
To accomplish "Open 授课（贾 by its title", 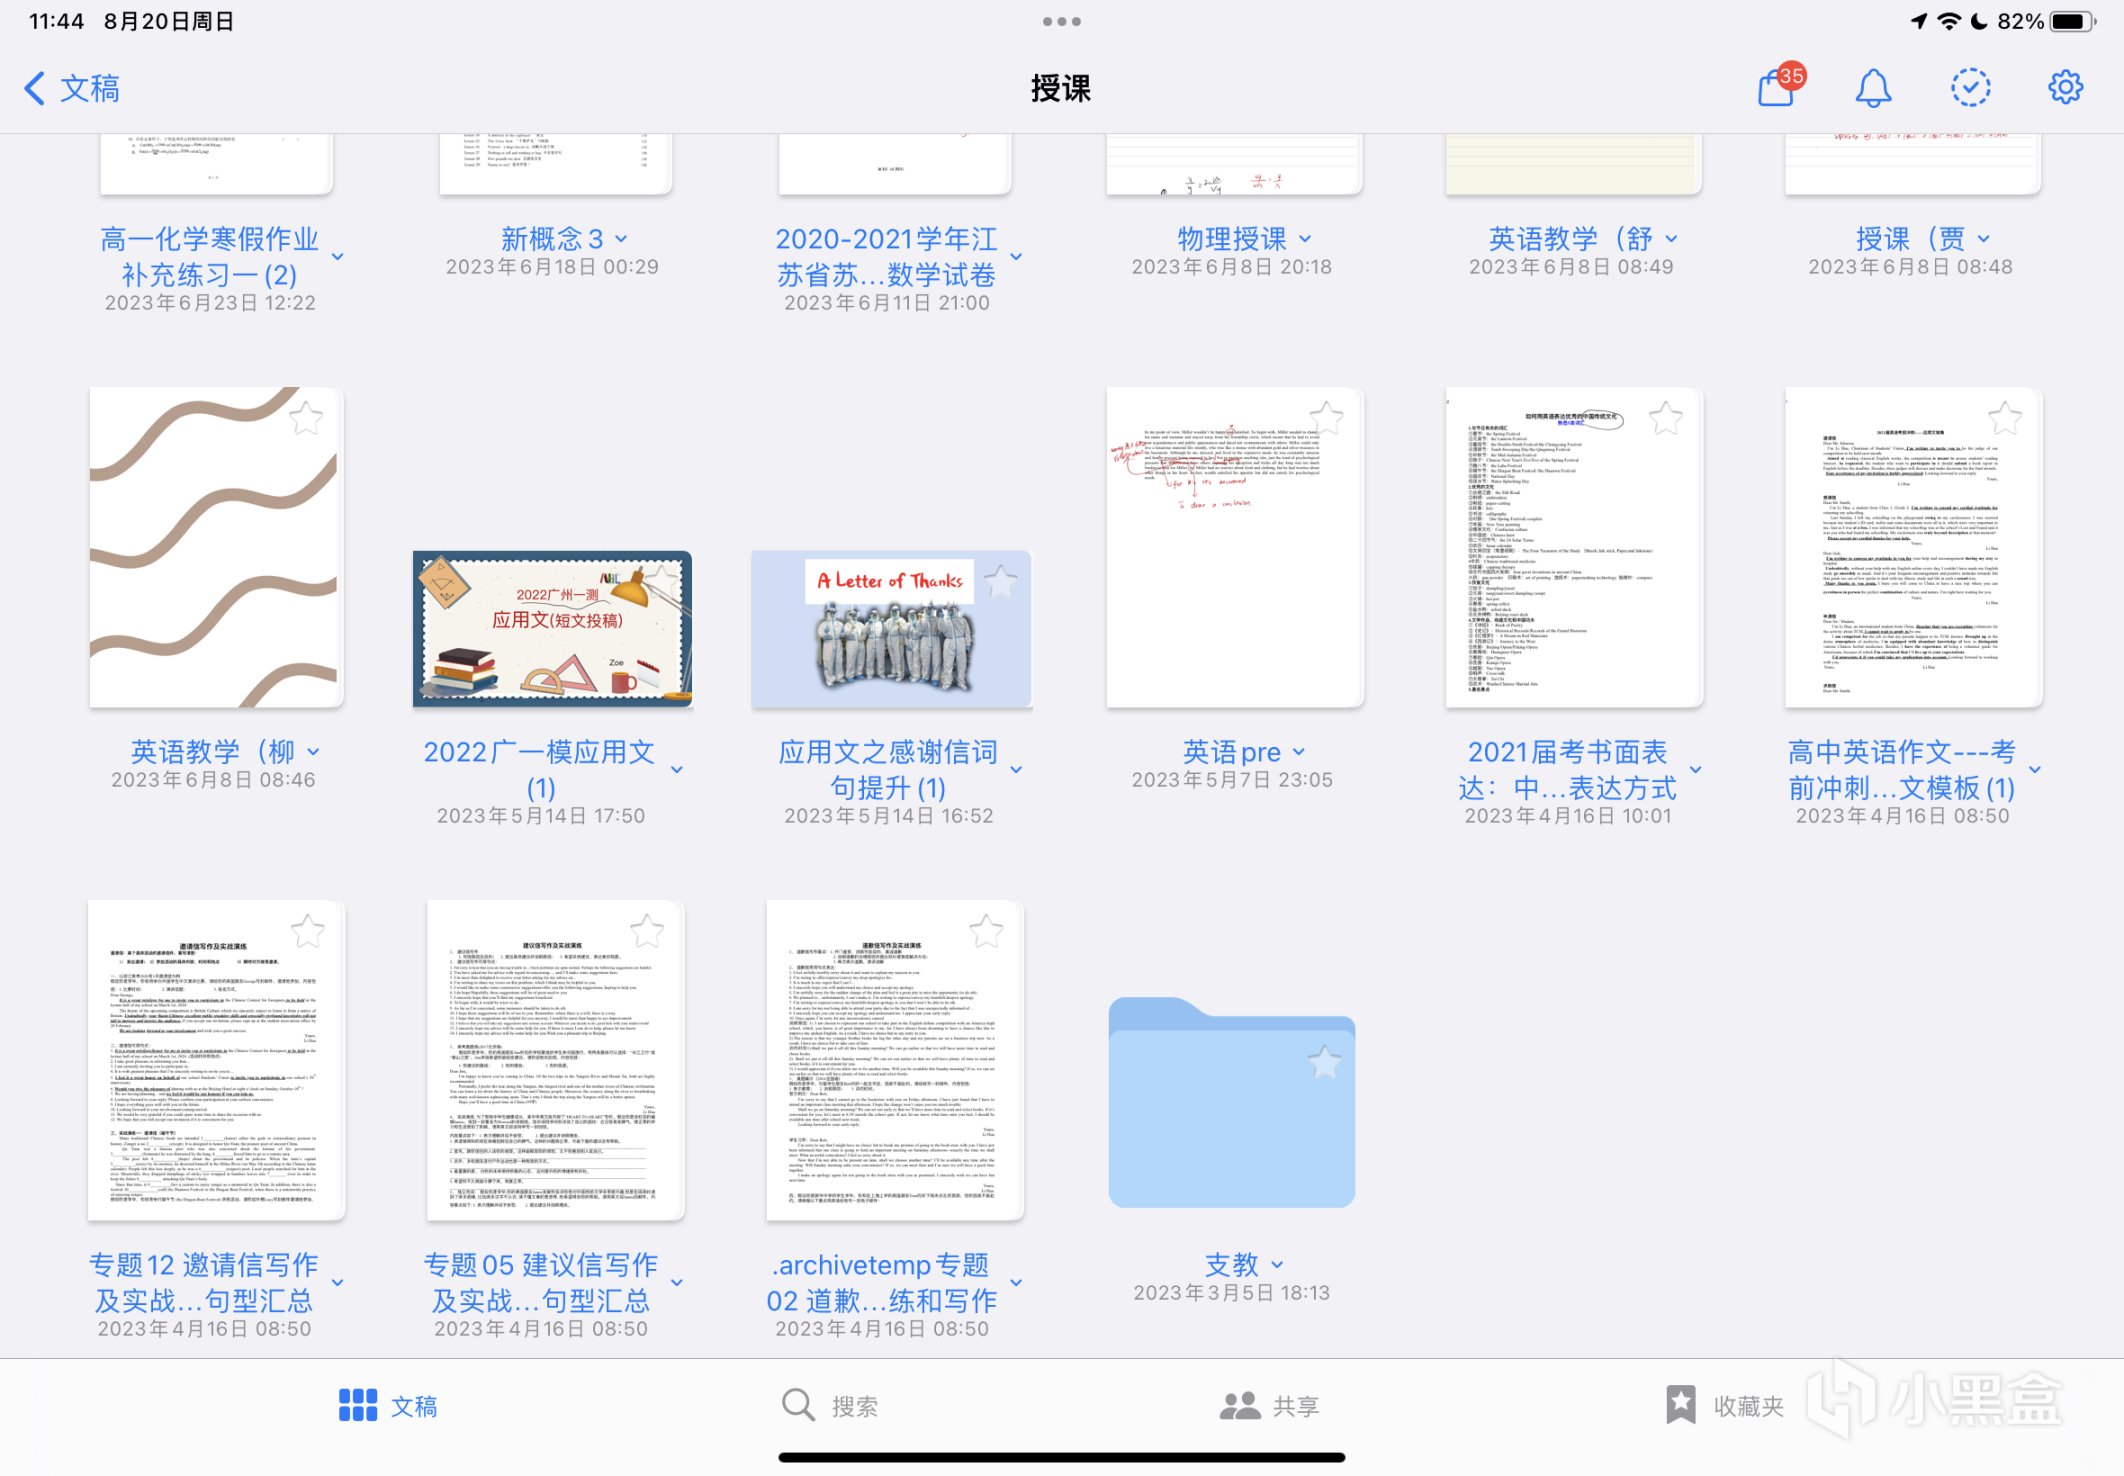I will click(x=1910, y=239).
